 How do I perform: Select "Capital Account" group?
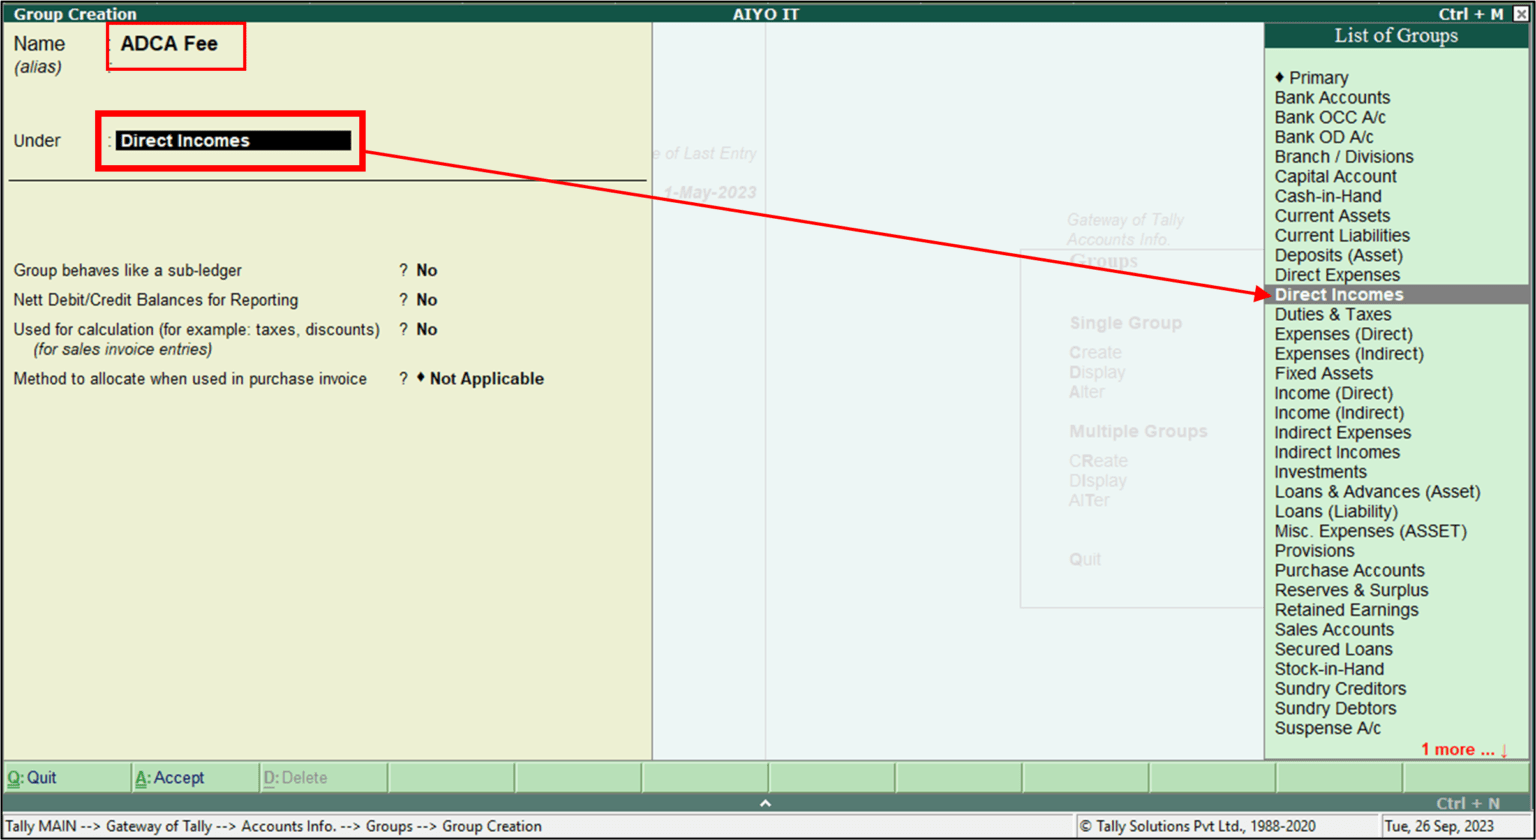(1335, 176)
